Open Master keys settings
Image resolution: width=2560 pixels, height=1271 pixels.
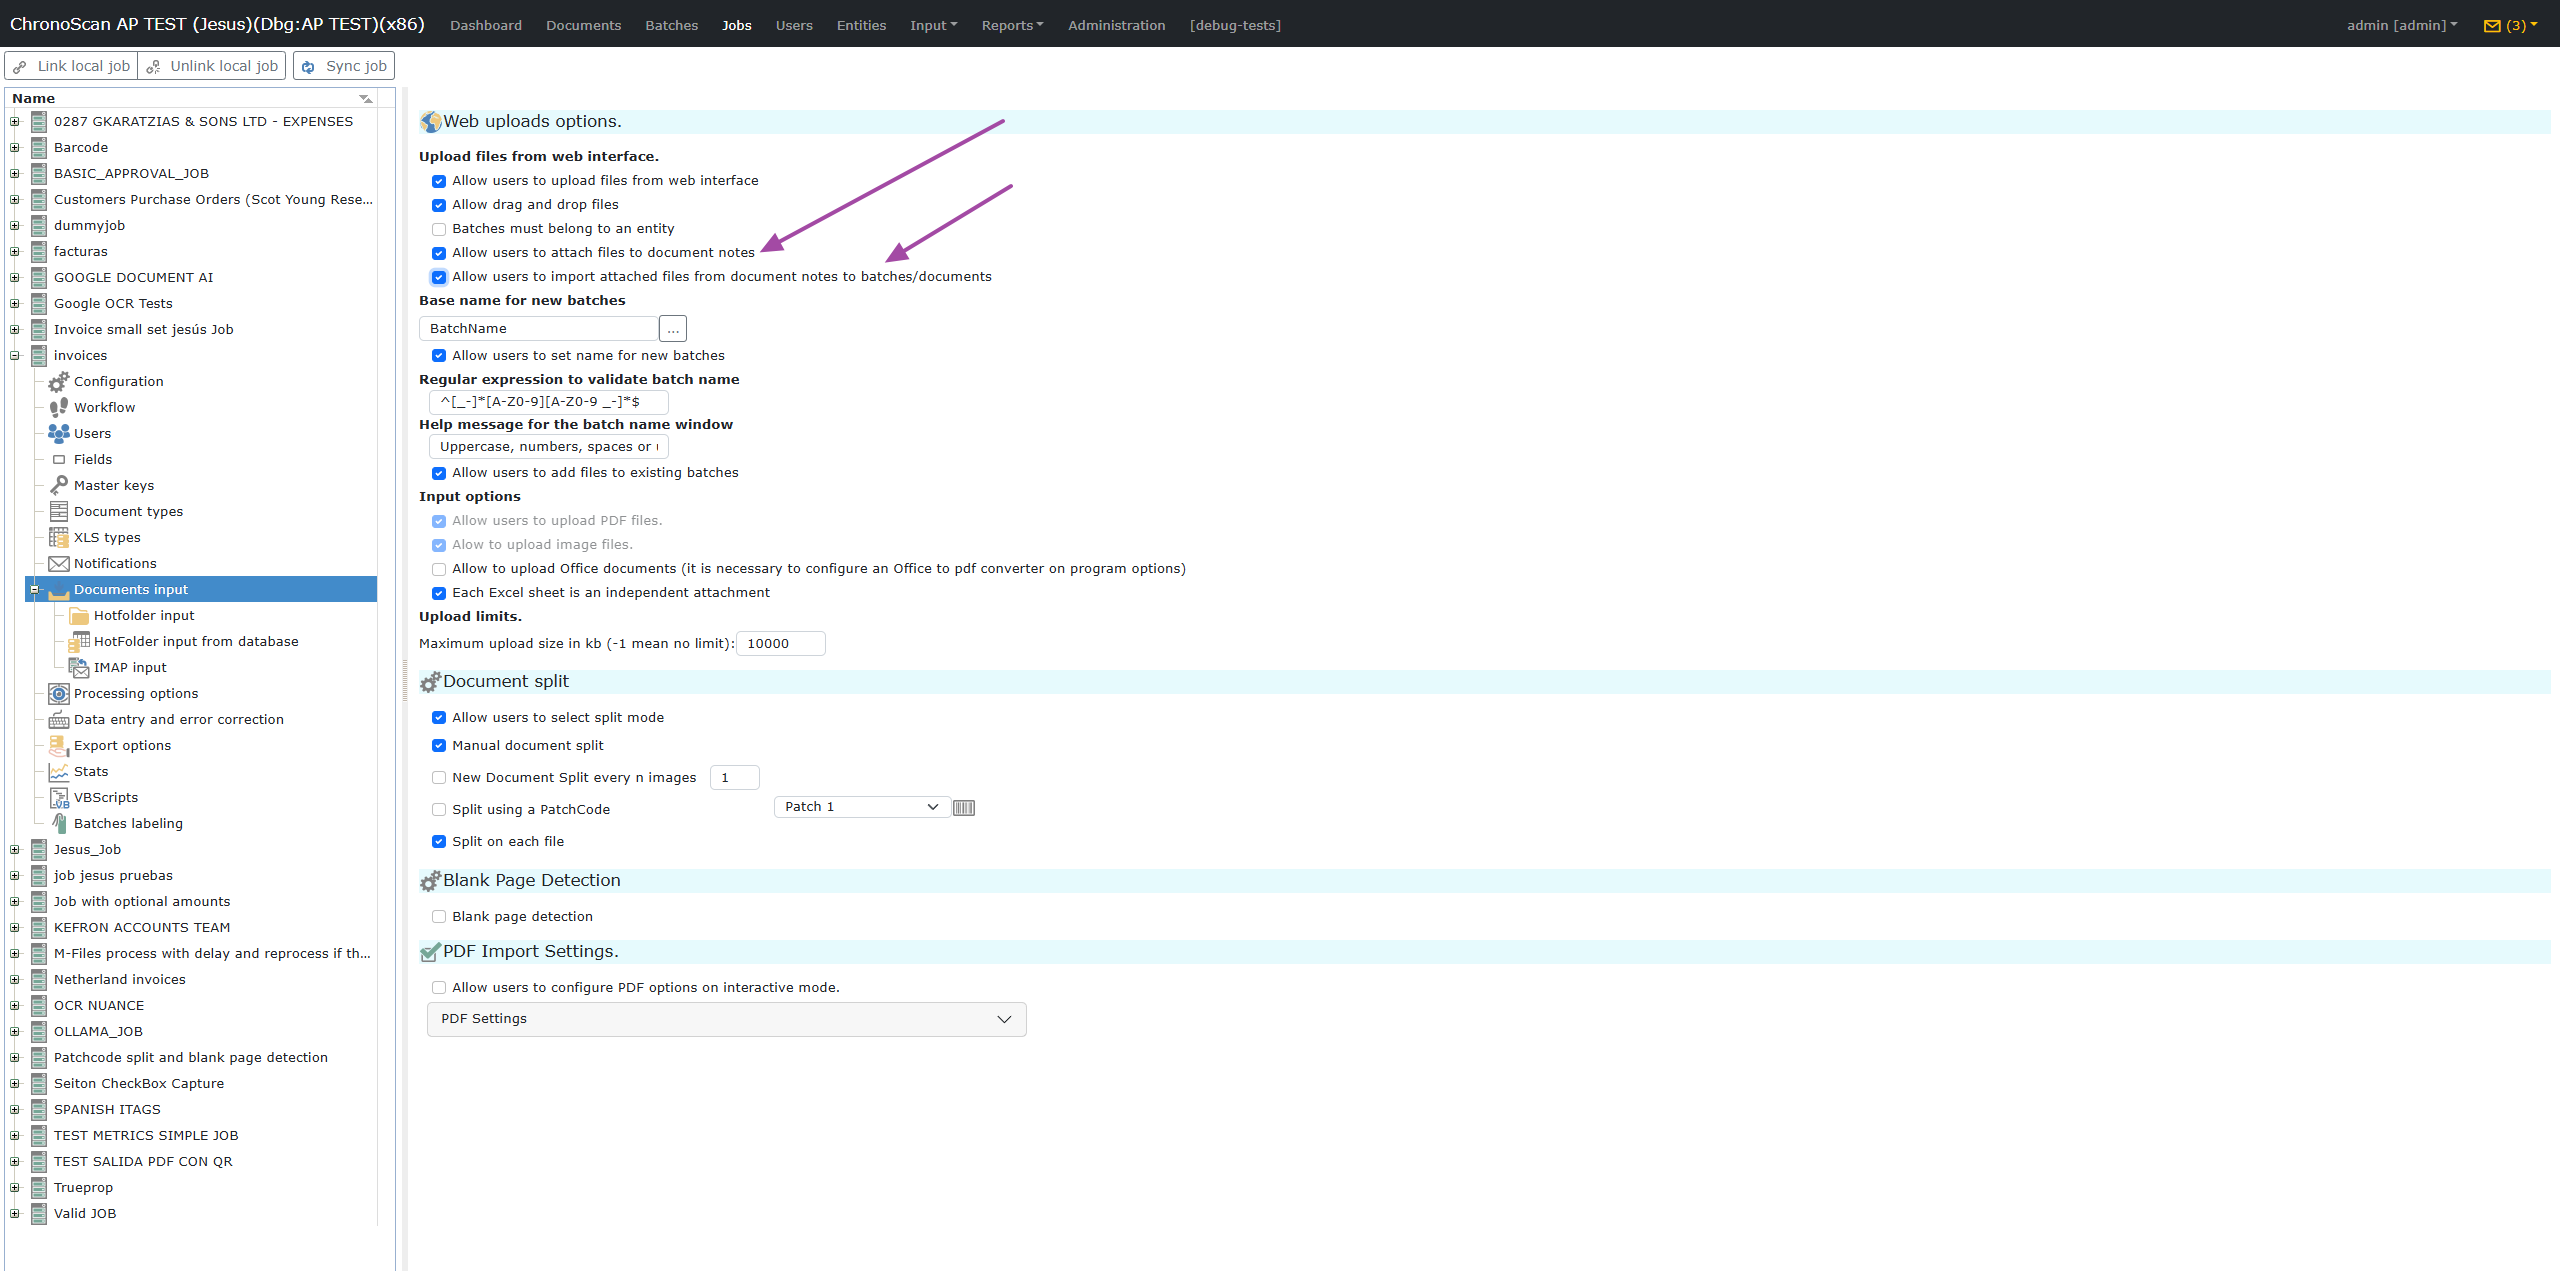tap(59, 485)
